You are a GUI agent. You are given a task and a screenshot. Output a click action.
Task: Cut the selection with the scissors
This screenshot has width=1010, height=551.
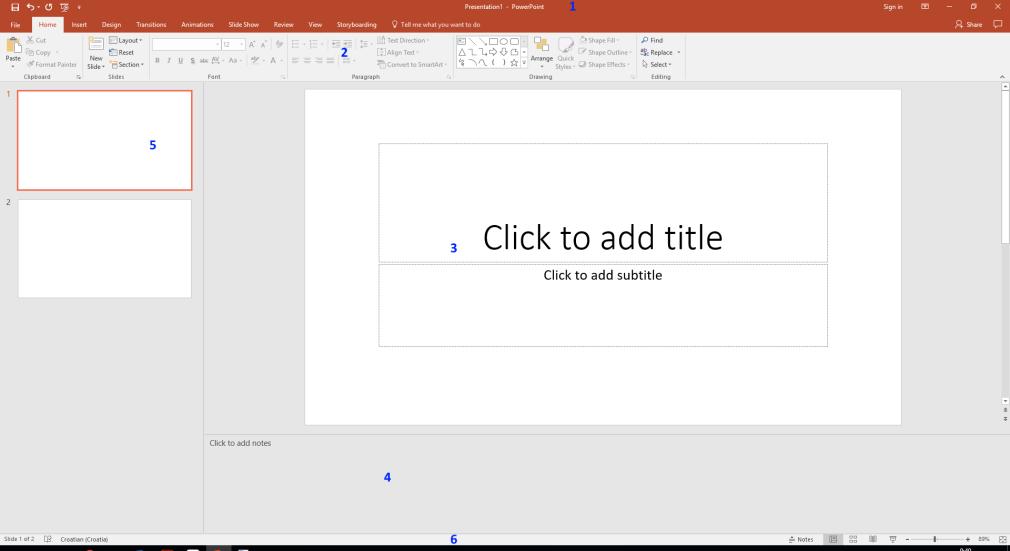pos(37,40)
